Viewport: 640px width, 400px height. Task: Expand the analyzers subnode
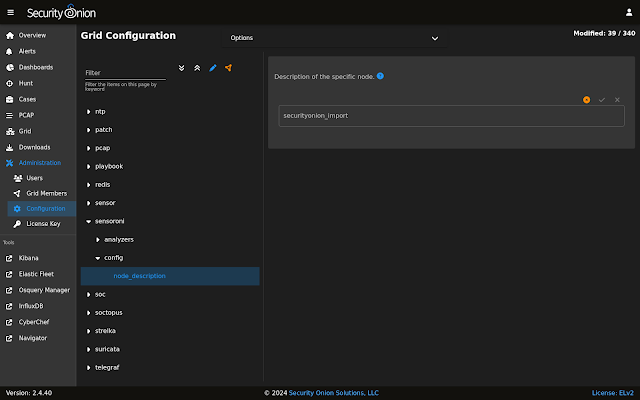(98, 240)
